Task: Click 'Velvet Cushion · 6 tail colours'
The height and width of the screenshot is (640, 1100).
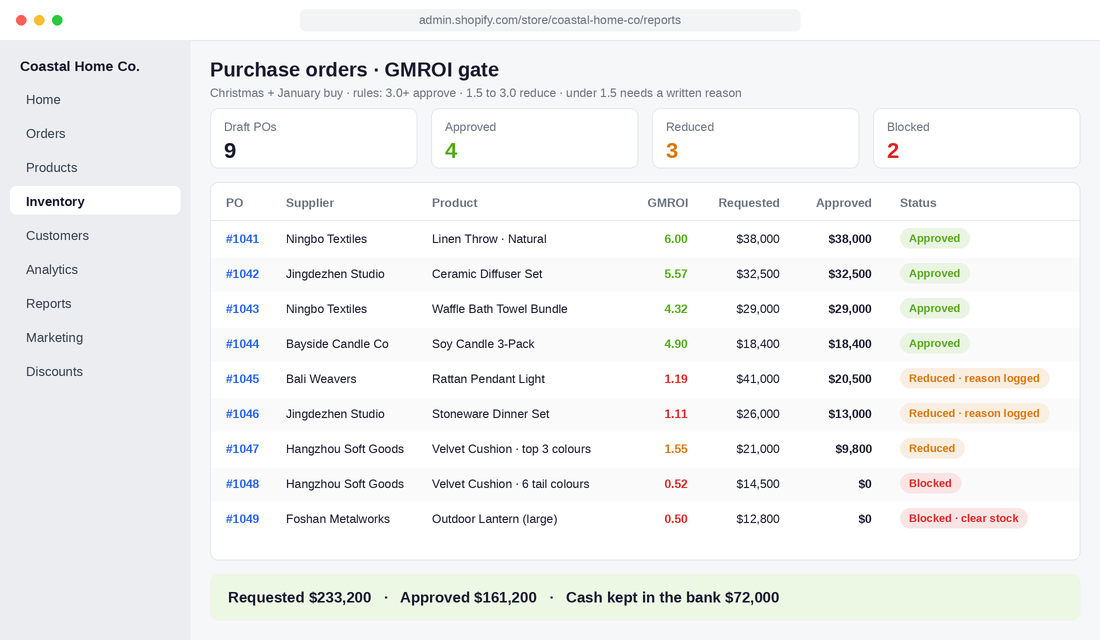Action: 511,484
